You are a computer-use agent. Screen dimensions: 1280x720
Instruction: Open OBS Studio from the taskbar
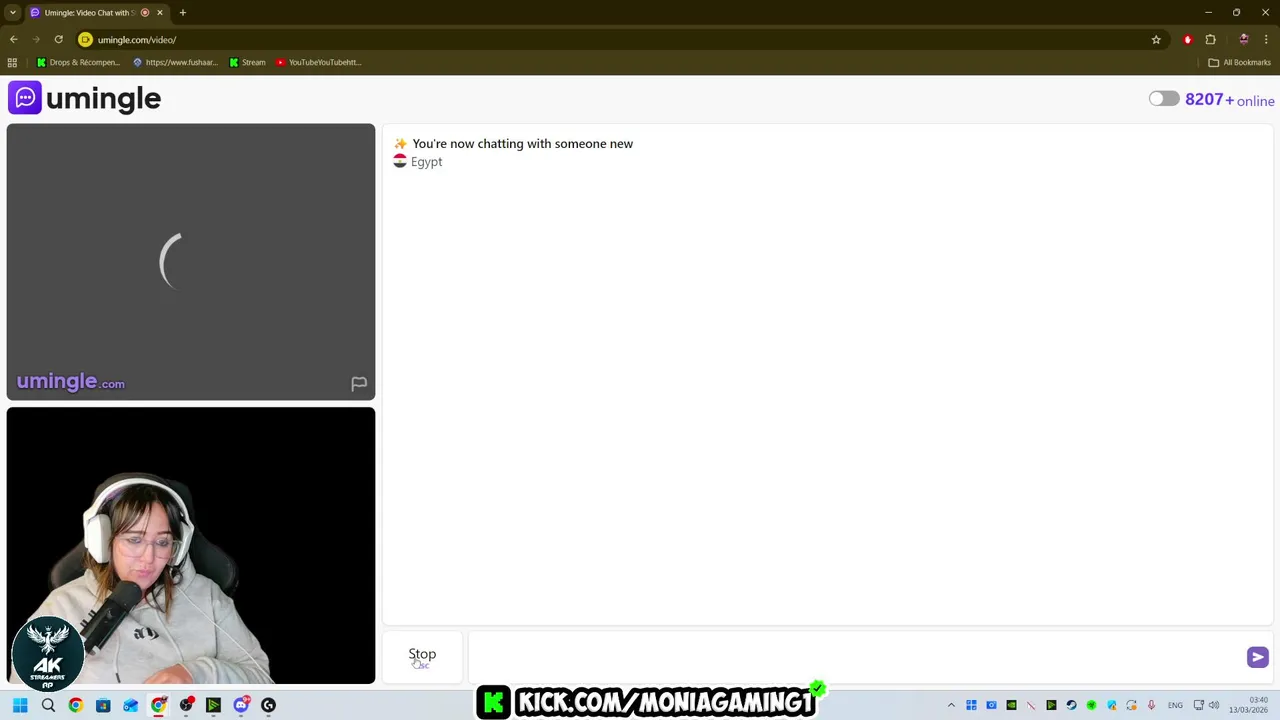(186, 705)
